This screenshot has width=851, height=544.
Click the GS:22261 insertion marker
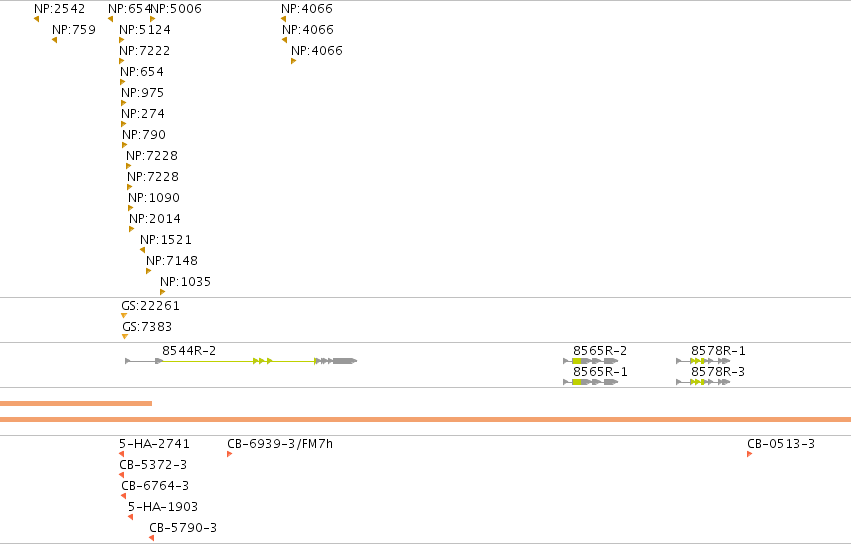[x=124, y=315]
